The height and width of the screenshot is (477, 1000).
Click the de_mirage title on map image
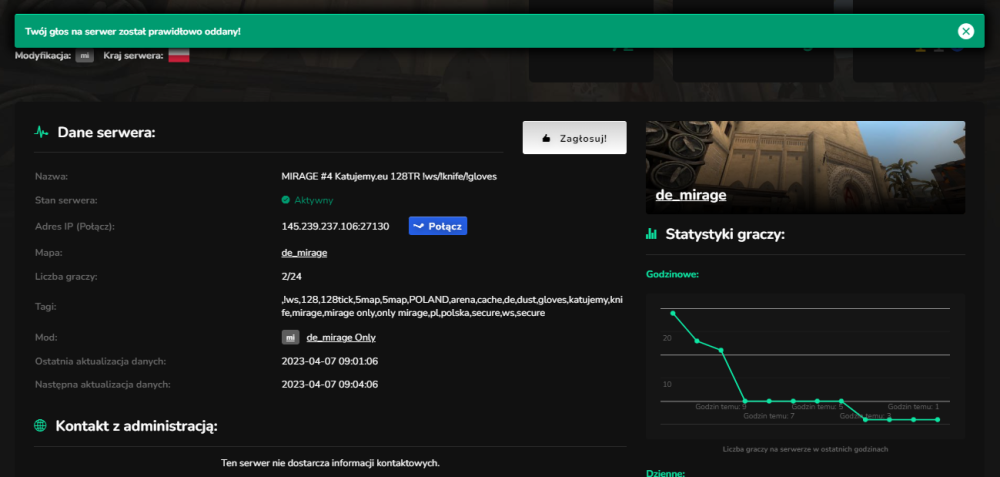pos(691,195)
